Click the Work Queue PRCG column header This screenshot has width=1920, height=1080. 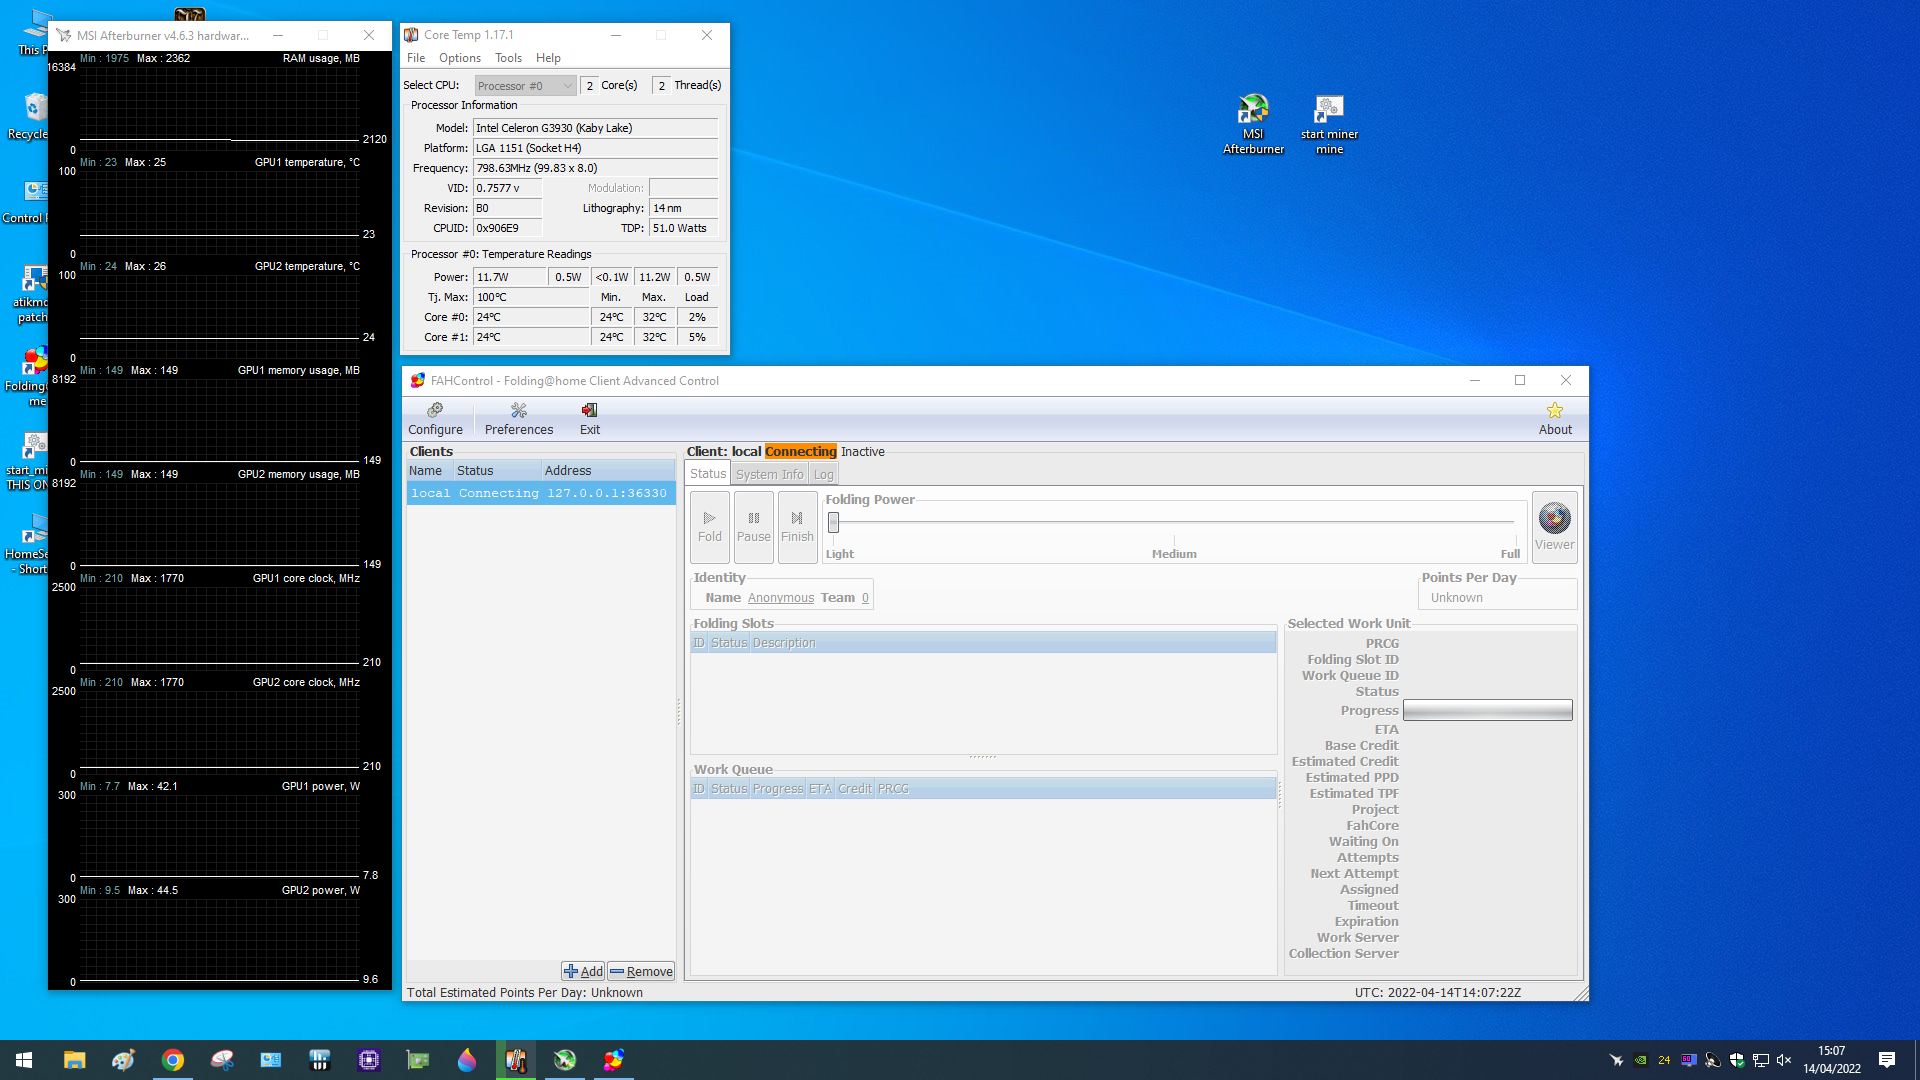click(x=893, y=789)
